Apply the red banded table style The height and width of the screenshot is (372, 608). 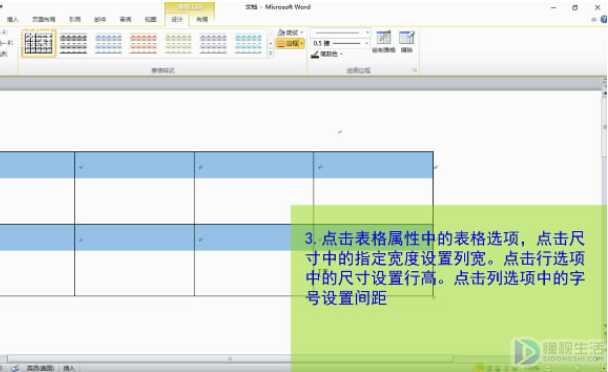pos(143,43)
